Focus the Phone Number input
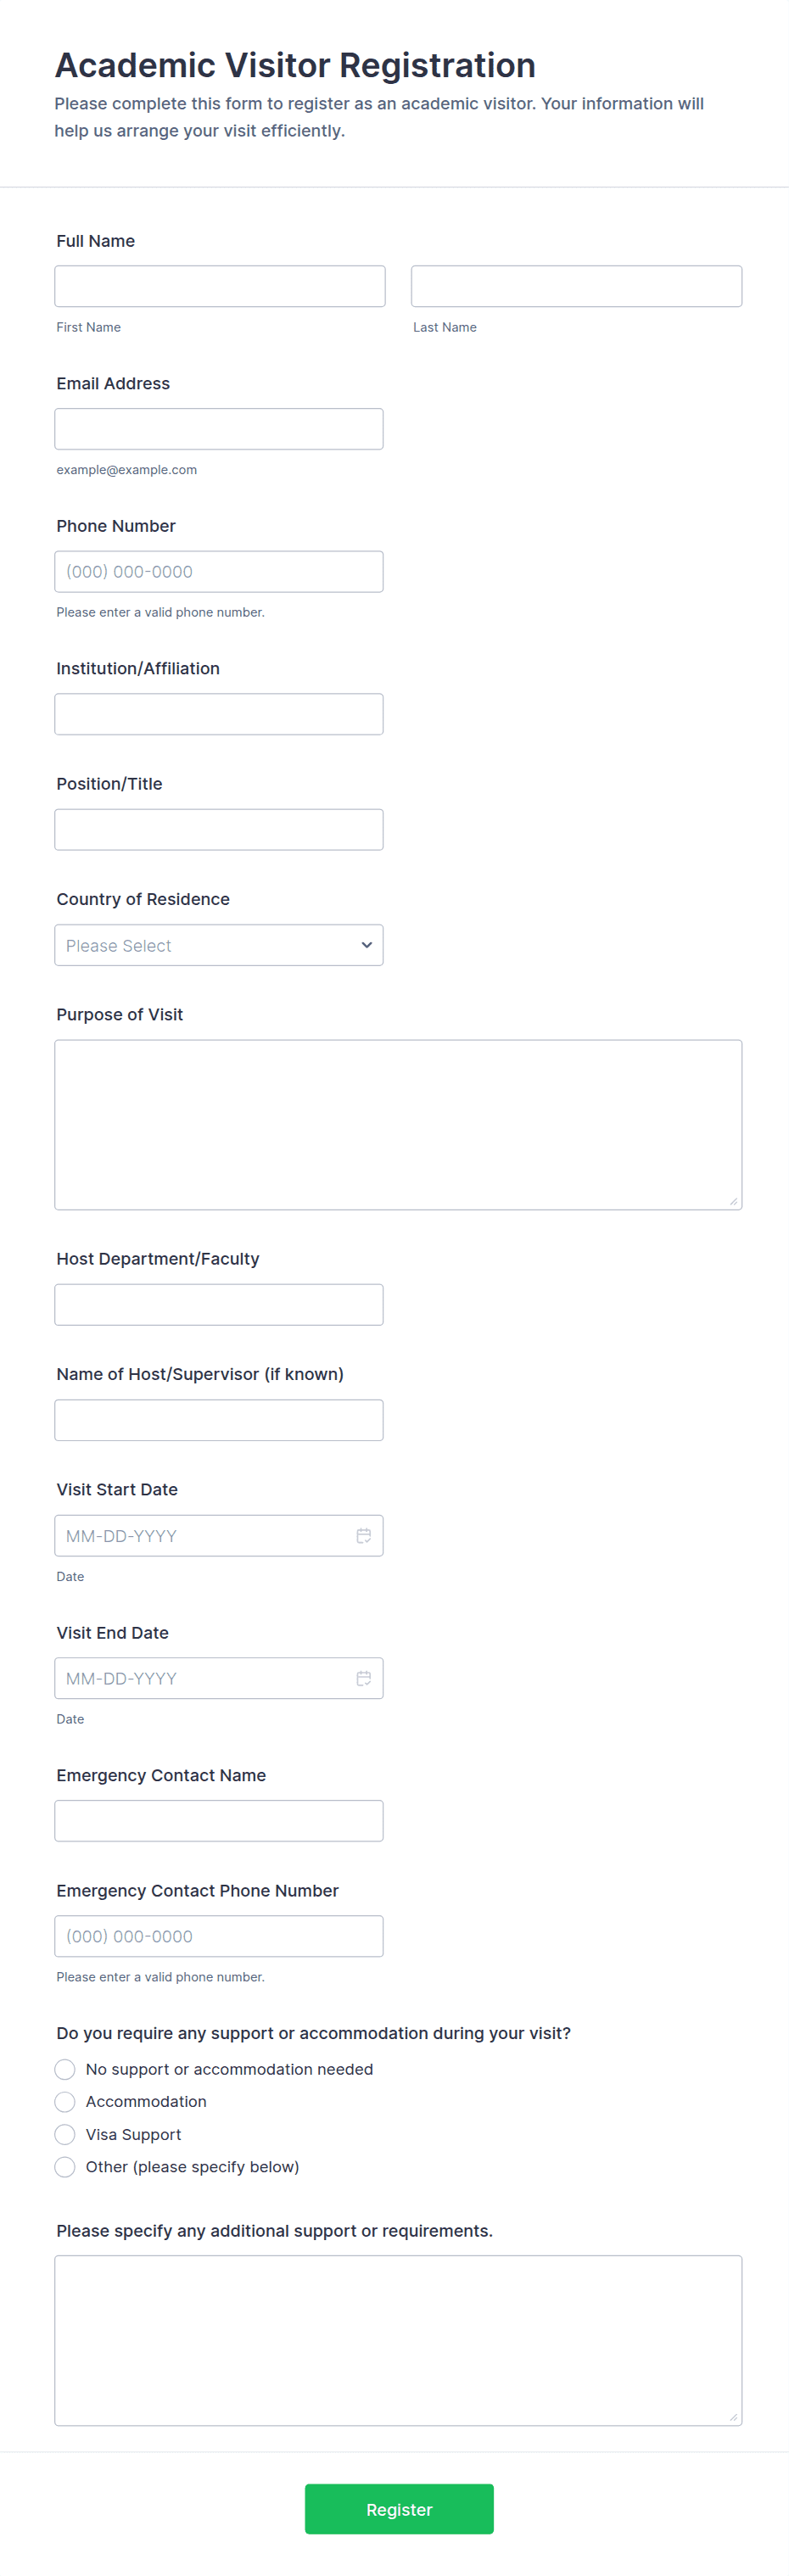 [x=218, y=572]
